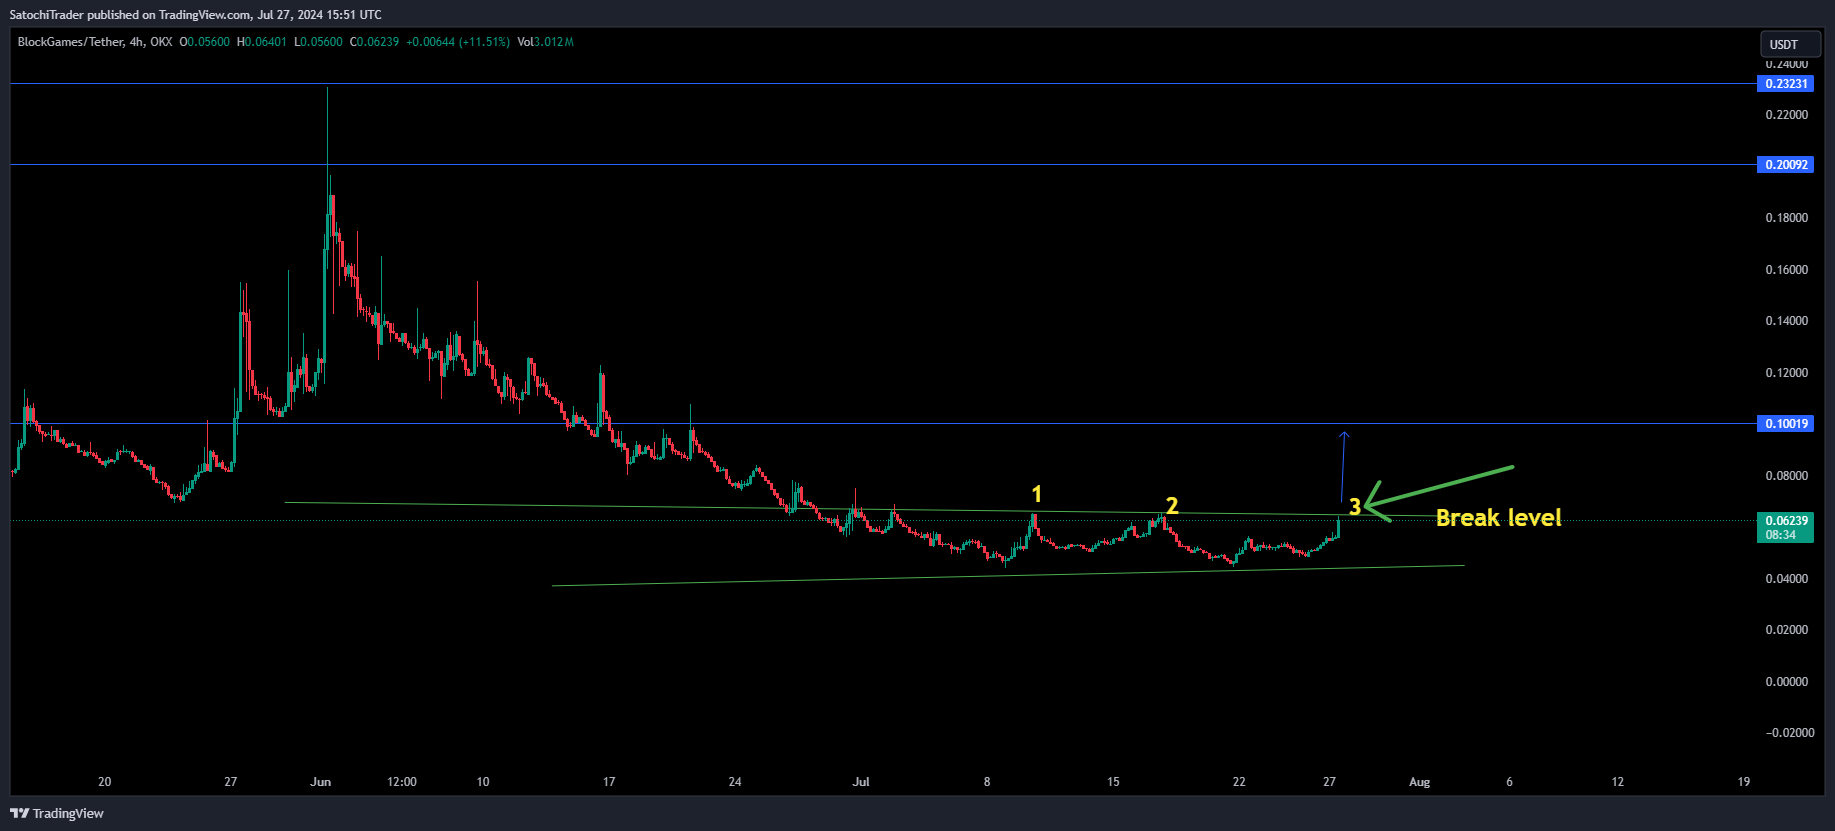Select the 0.10019 price line label

1786,424
